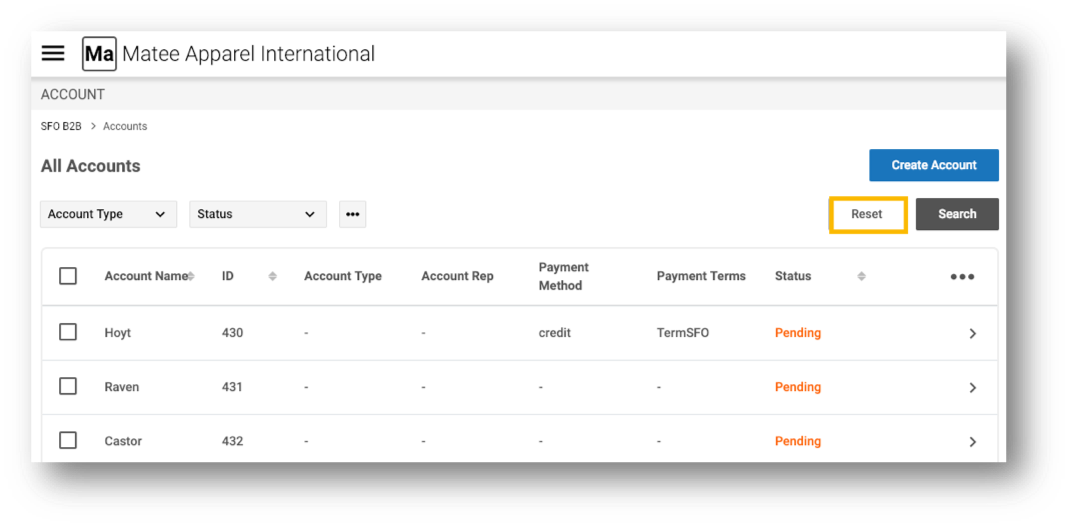
Task: Sort by Status column arrows
Action: point(861,276)
